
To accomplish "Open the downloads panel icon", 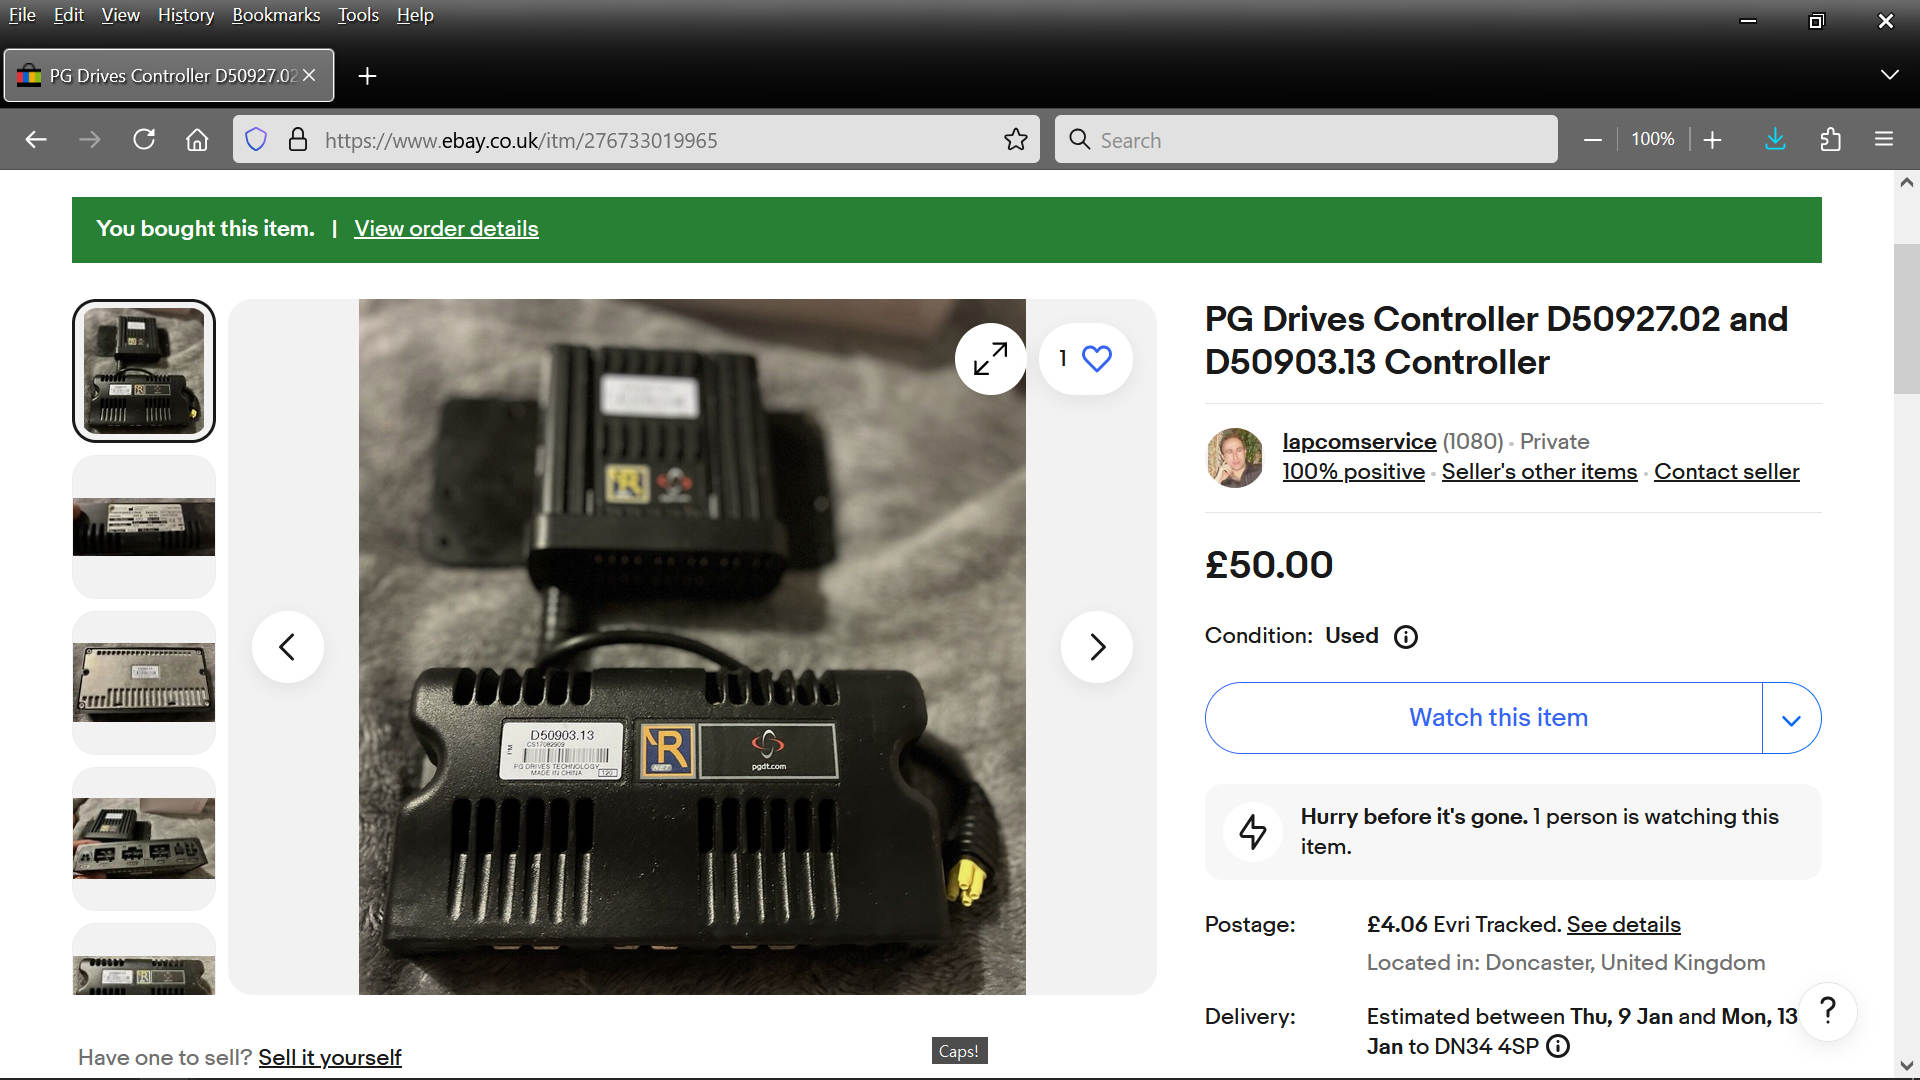I will click(x=1775, y=140).
